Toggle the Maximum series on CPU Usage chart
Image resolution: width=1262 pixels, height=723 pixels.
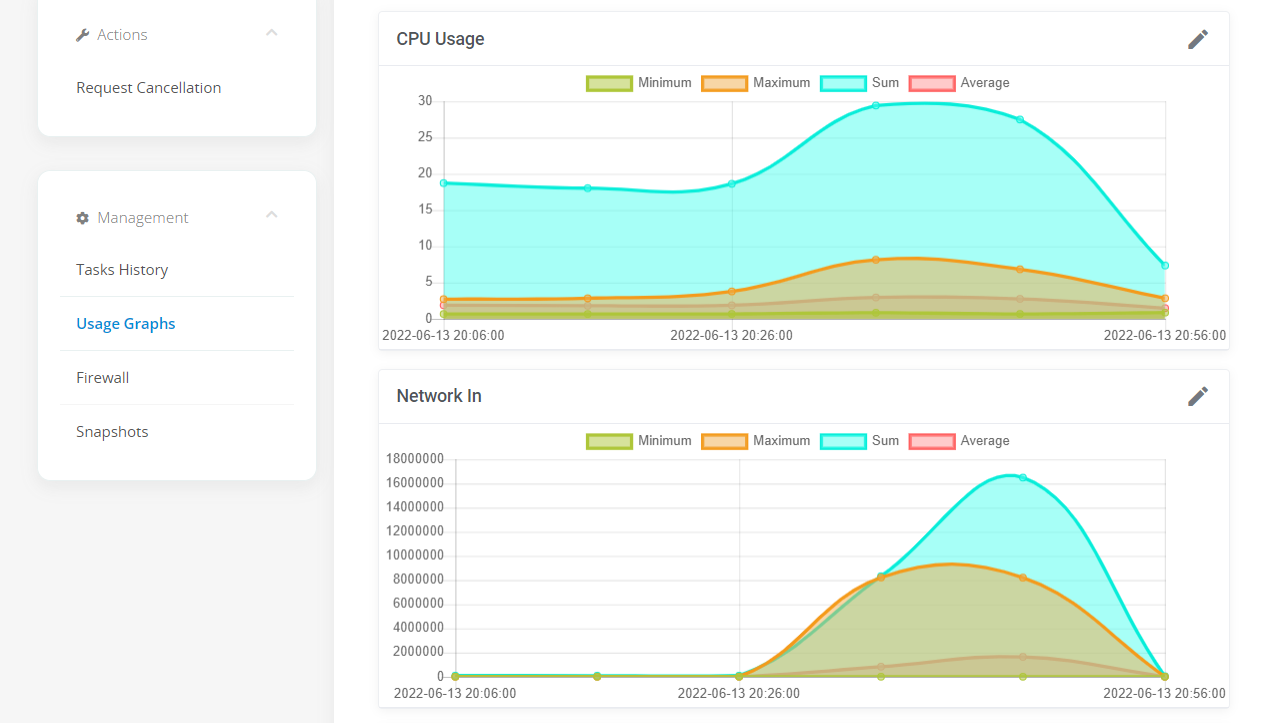(x=755, y=83)
